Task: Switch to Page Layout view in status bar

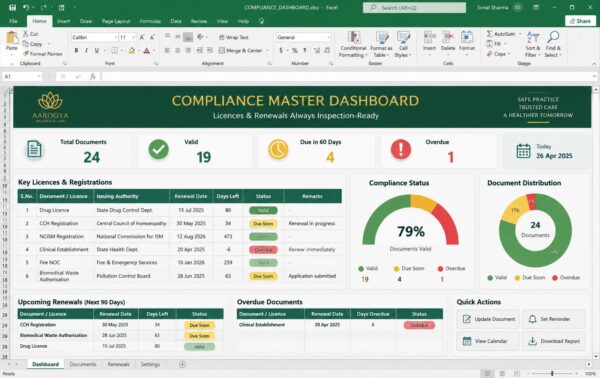Action: tap(502, 373)
